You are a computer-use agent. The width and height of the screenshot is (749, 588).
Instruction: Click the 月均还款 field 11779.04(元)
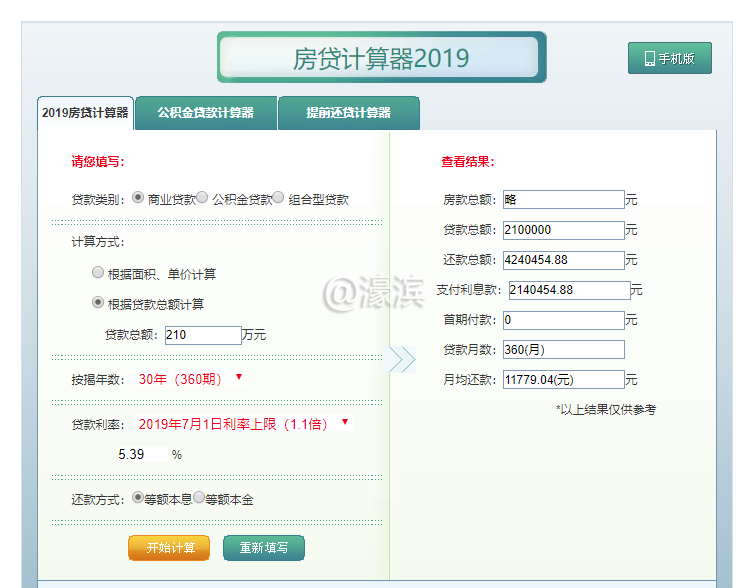(564, 380)
